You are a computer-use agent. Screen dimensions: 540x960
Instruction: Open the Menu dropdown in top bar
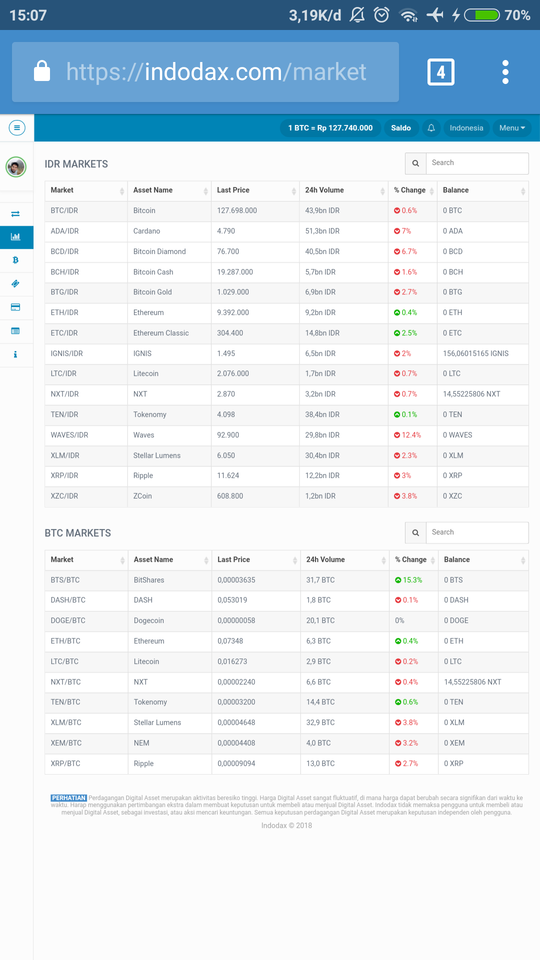pyautogui.click(x=512, y=128)
